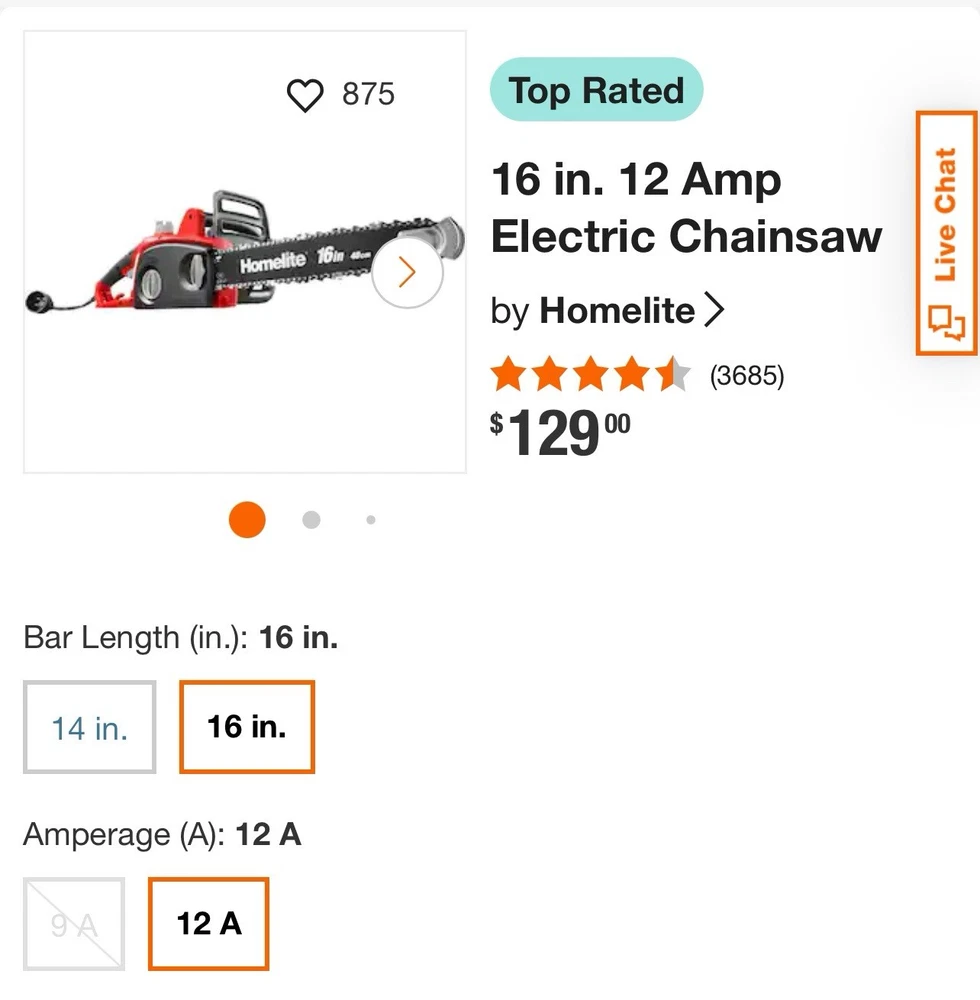The width and height of the screenshot is (980, 1000).
Task: Click the 875 favorites count
Action: point(368,95)
